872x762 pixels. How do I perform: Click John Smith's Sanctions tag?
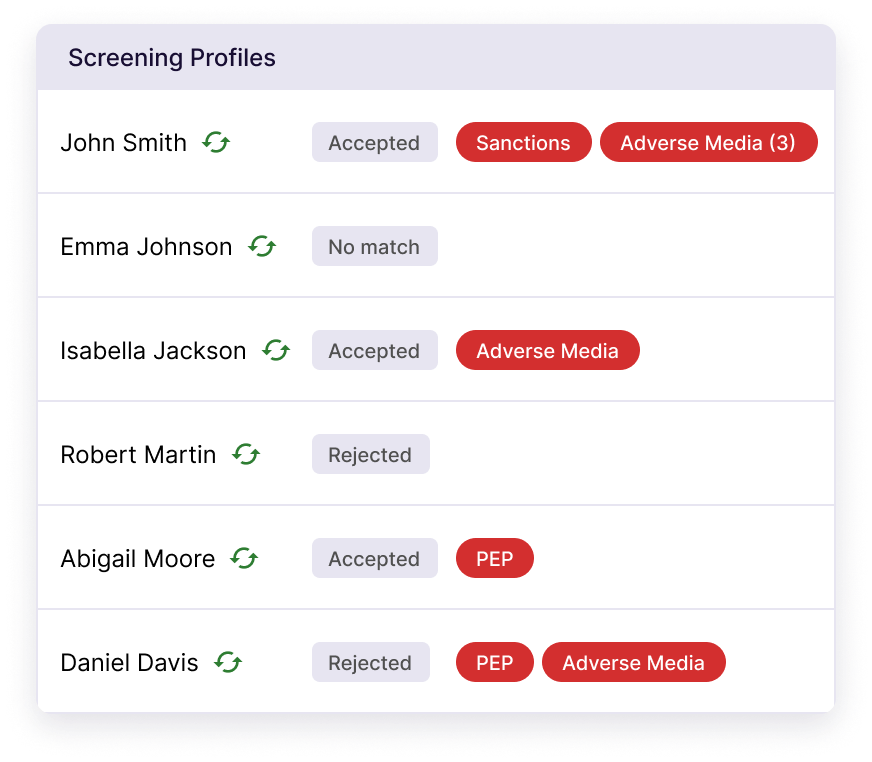pyautogui.click(x=523, y=143)
